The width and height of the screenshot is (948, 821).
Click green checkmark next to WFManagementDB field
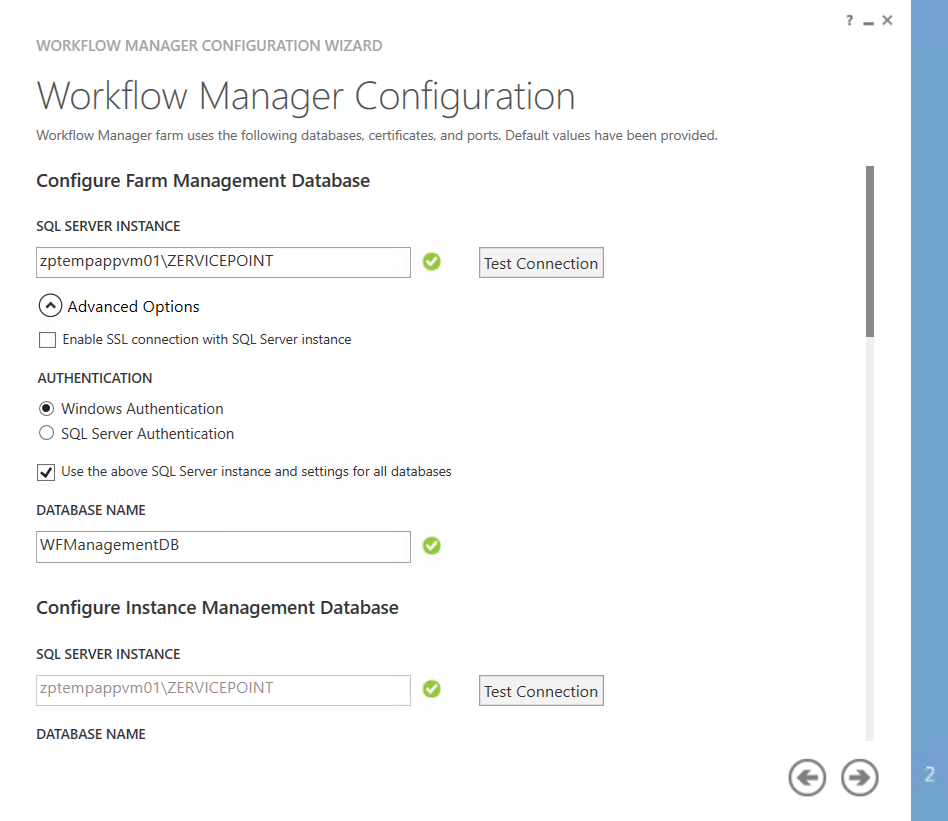tap(432, 546)
